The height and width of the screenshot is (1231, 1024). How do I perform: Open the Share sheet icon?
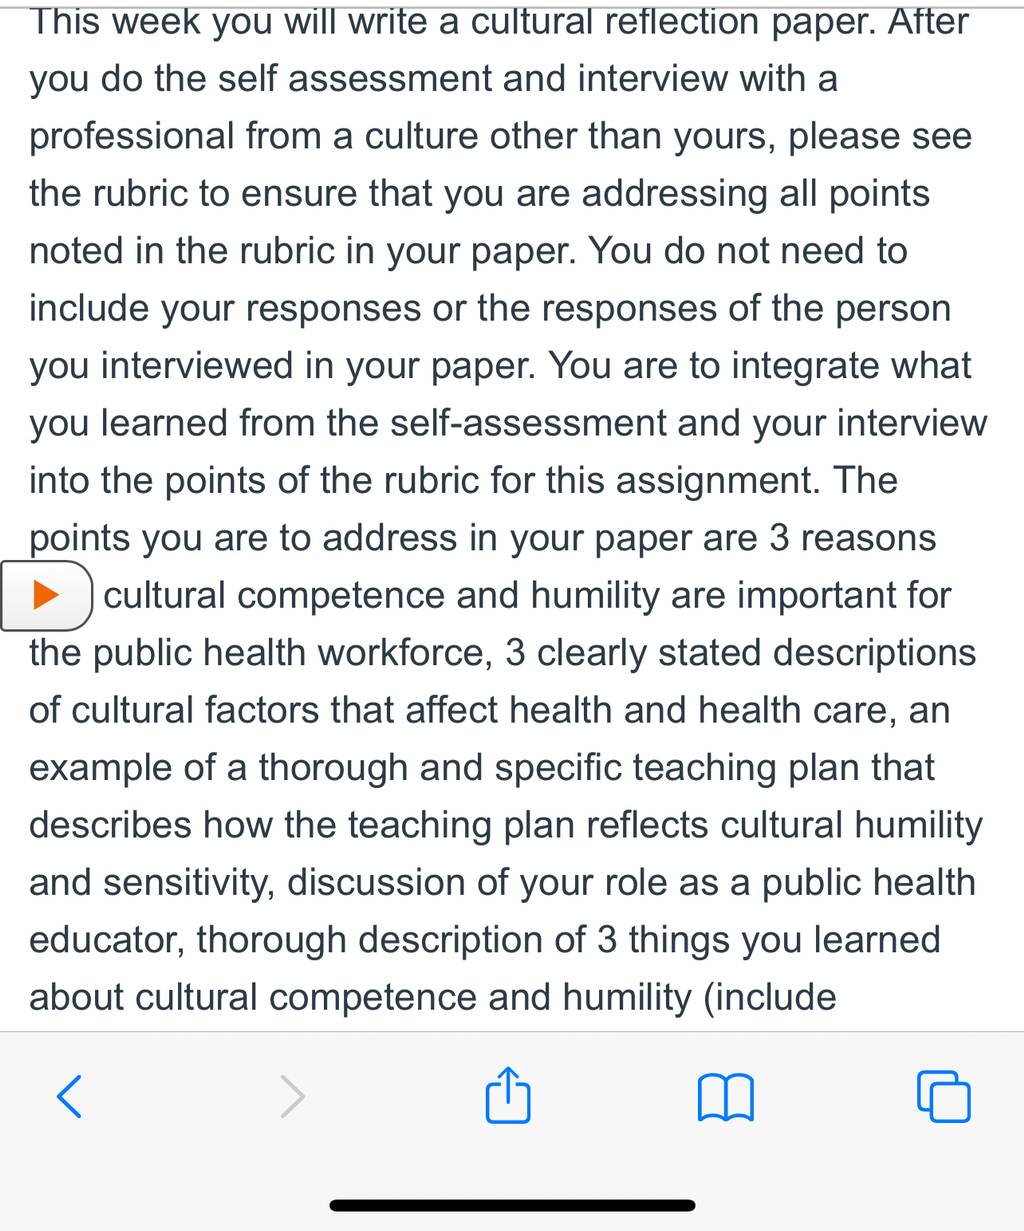point(508,1094)
